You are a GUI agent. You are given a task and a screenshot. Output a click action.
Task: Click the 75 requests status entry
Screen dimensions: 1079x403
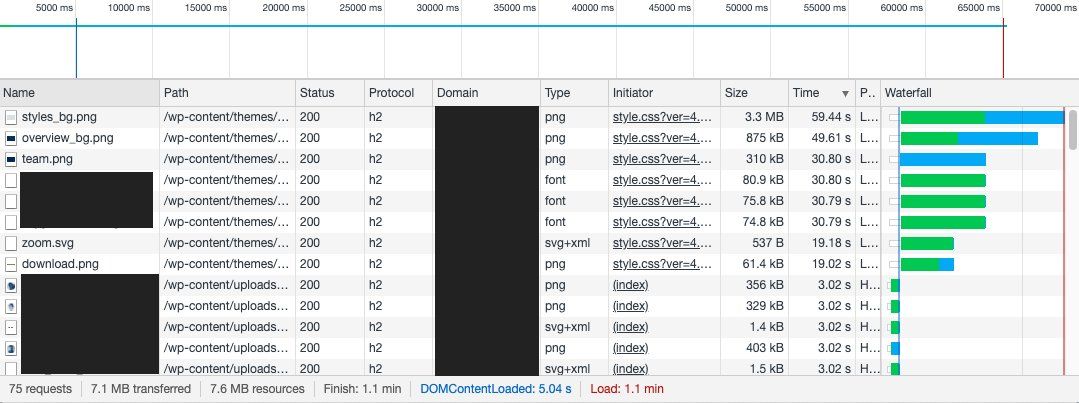41,389
